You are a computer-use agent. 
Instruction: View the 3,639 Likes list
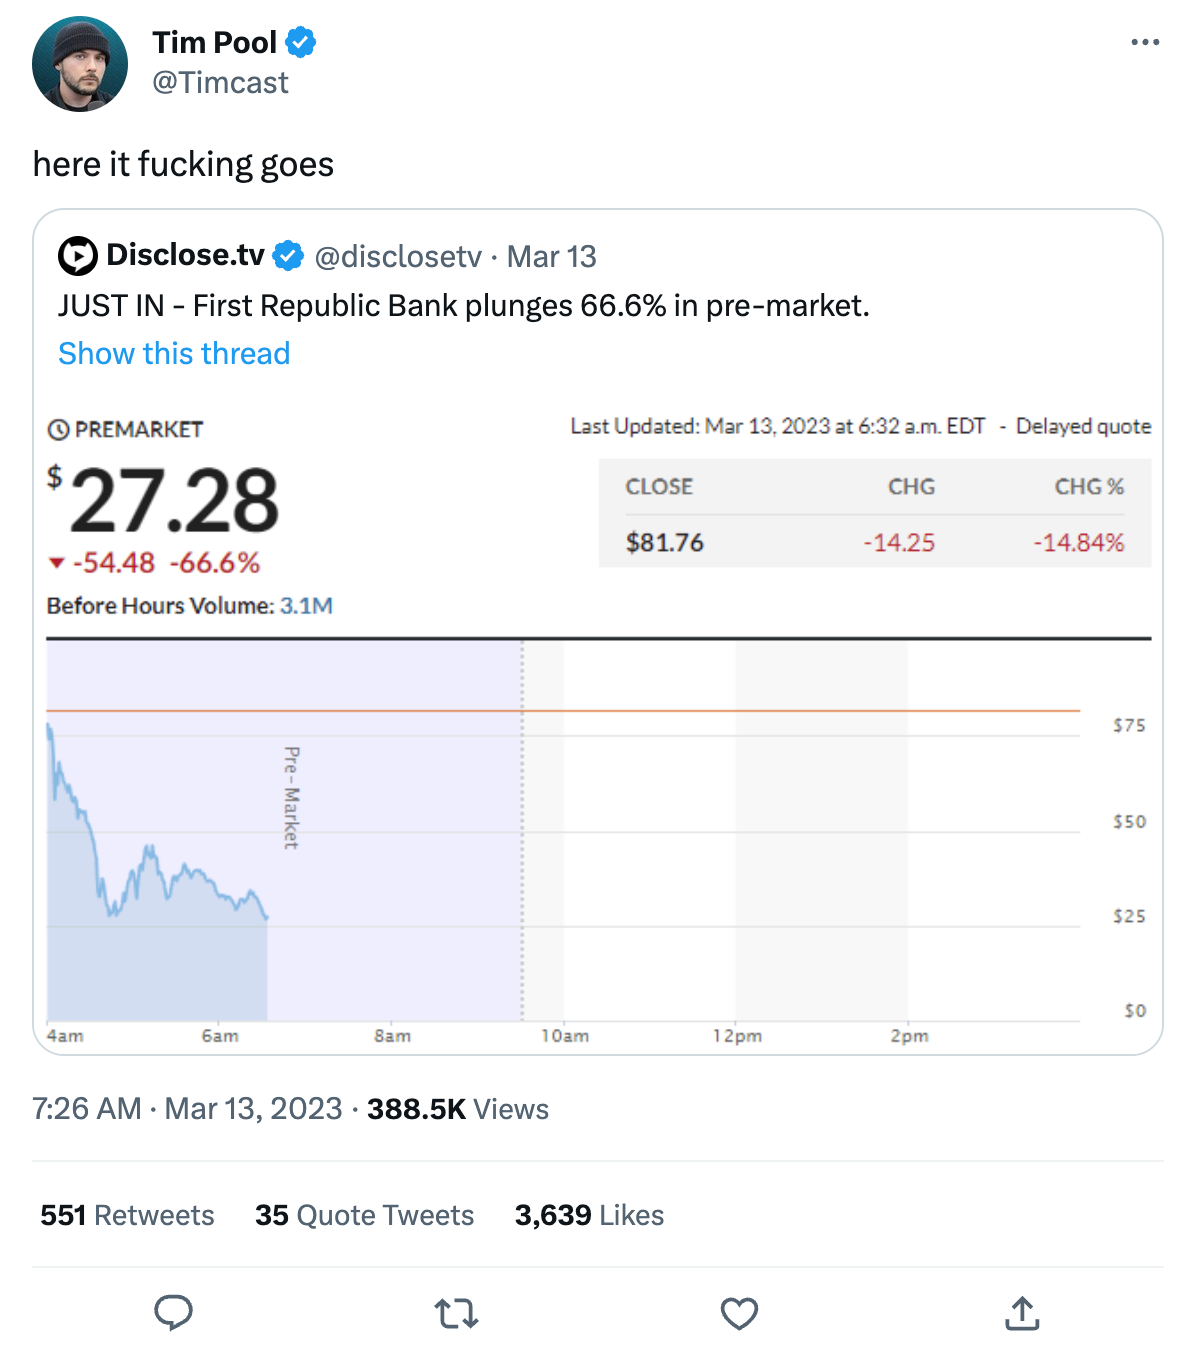pyautogui.click(x=589, y=1215)
